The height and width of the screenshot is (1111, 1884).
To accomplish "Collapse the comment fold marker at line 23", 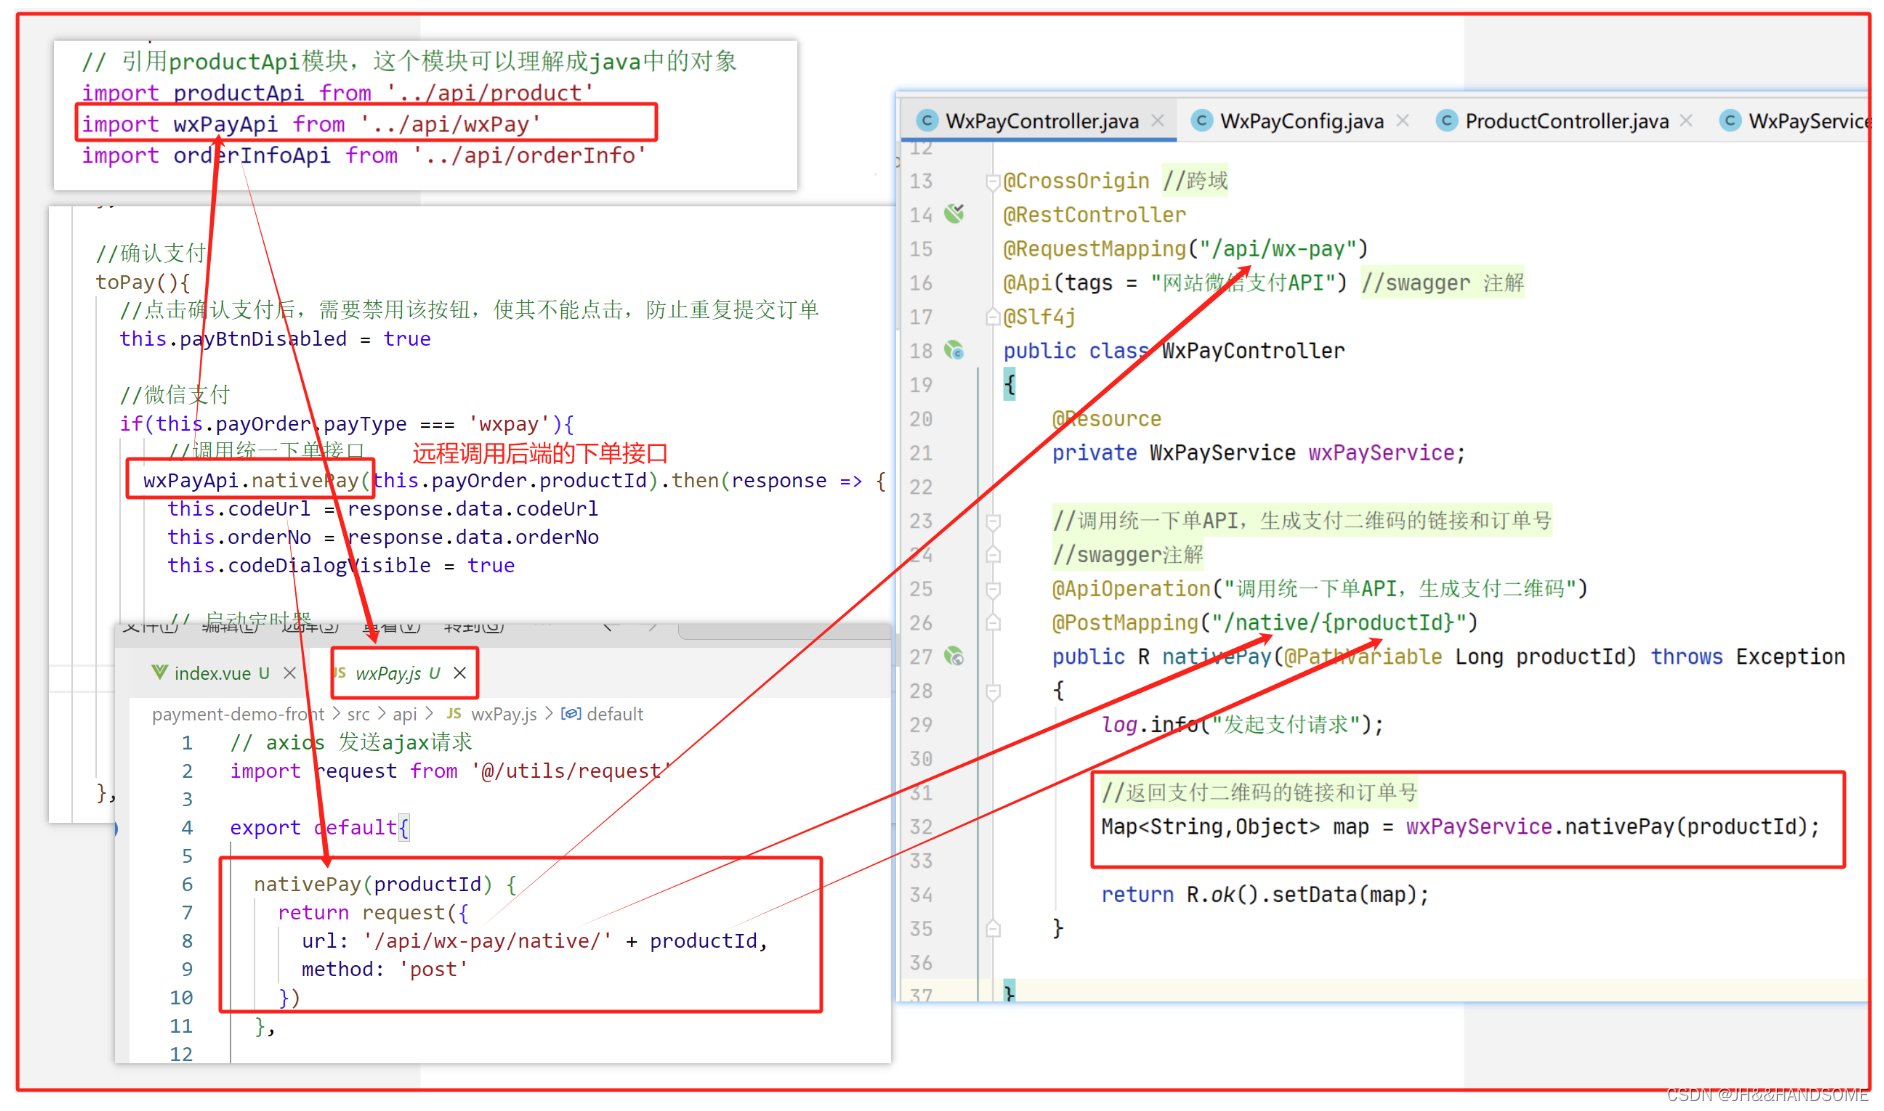I will pyautogui.click(x=993, y=521).
